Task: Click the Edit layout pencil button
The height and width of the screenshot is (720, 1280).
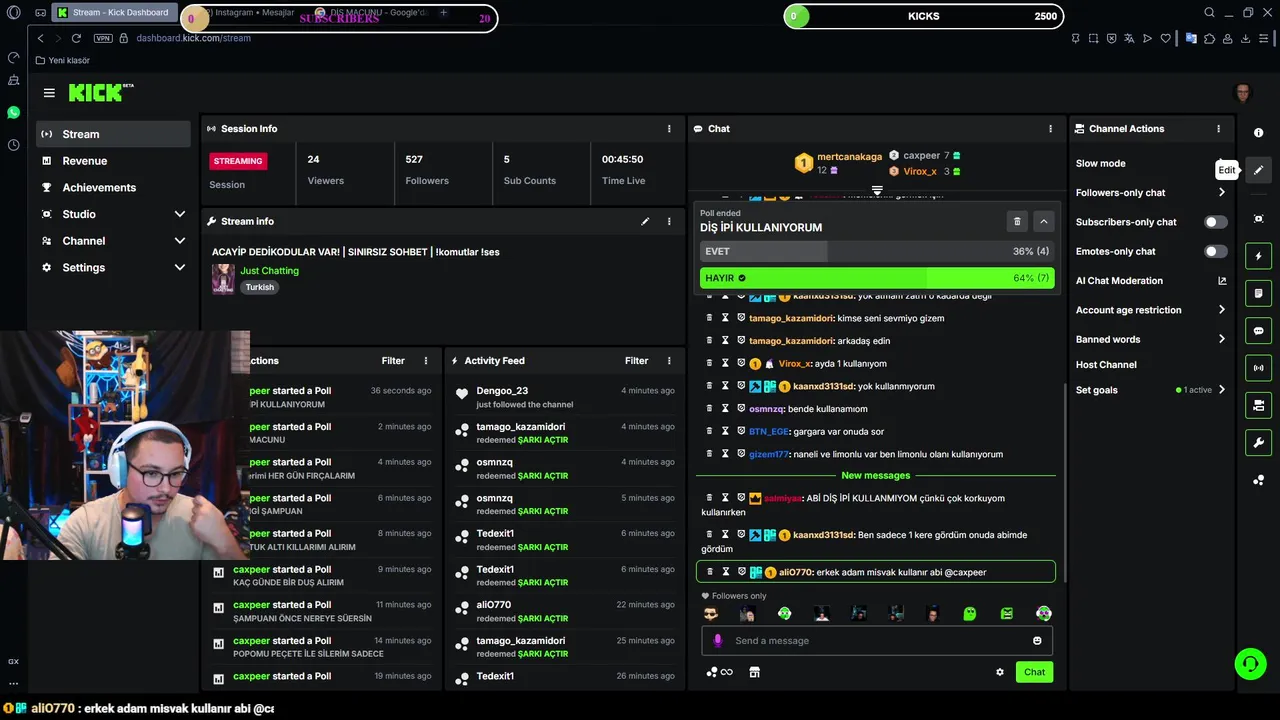Action: 1258,170
